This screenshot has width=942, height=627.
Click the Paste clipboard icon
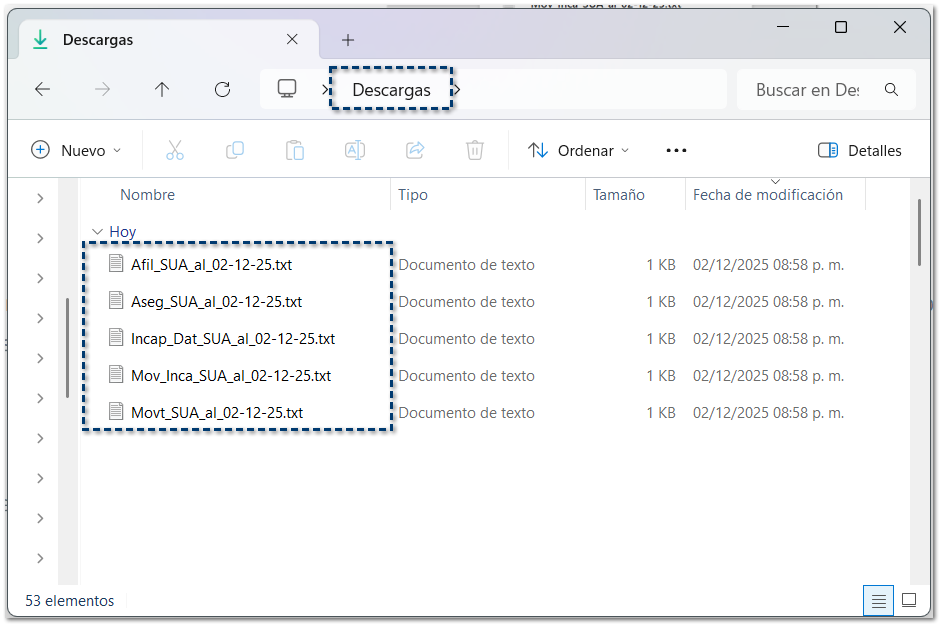(295, 150)
